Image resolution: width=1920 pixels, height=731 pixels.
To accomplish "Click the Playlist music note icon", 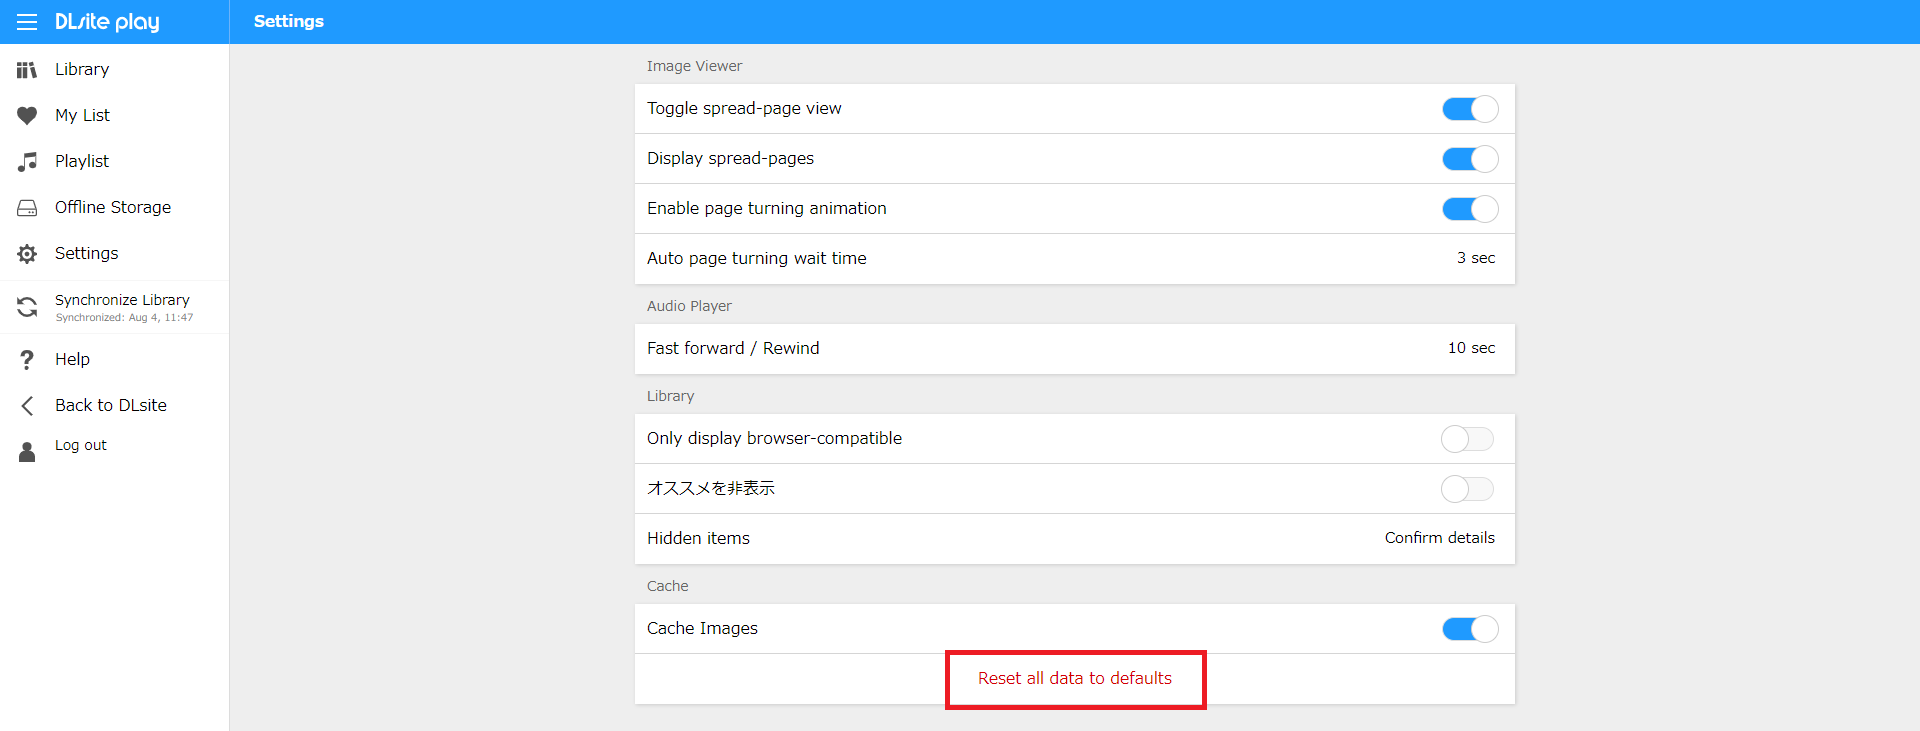I will (27, 161).
